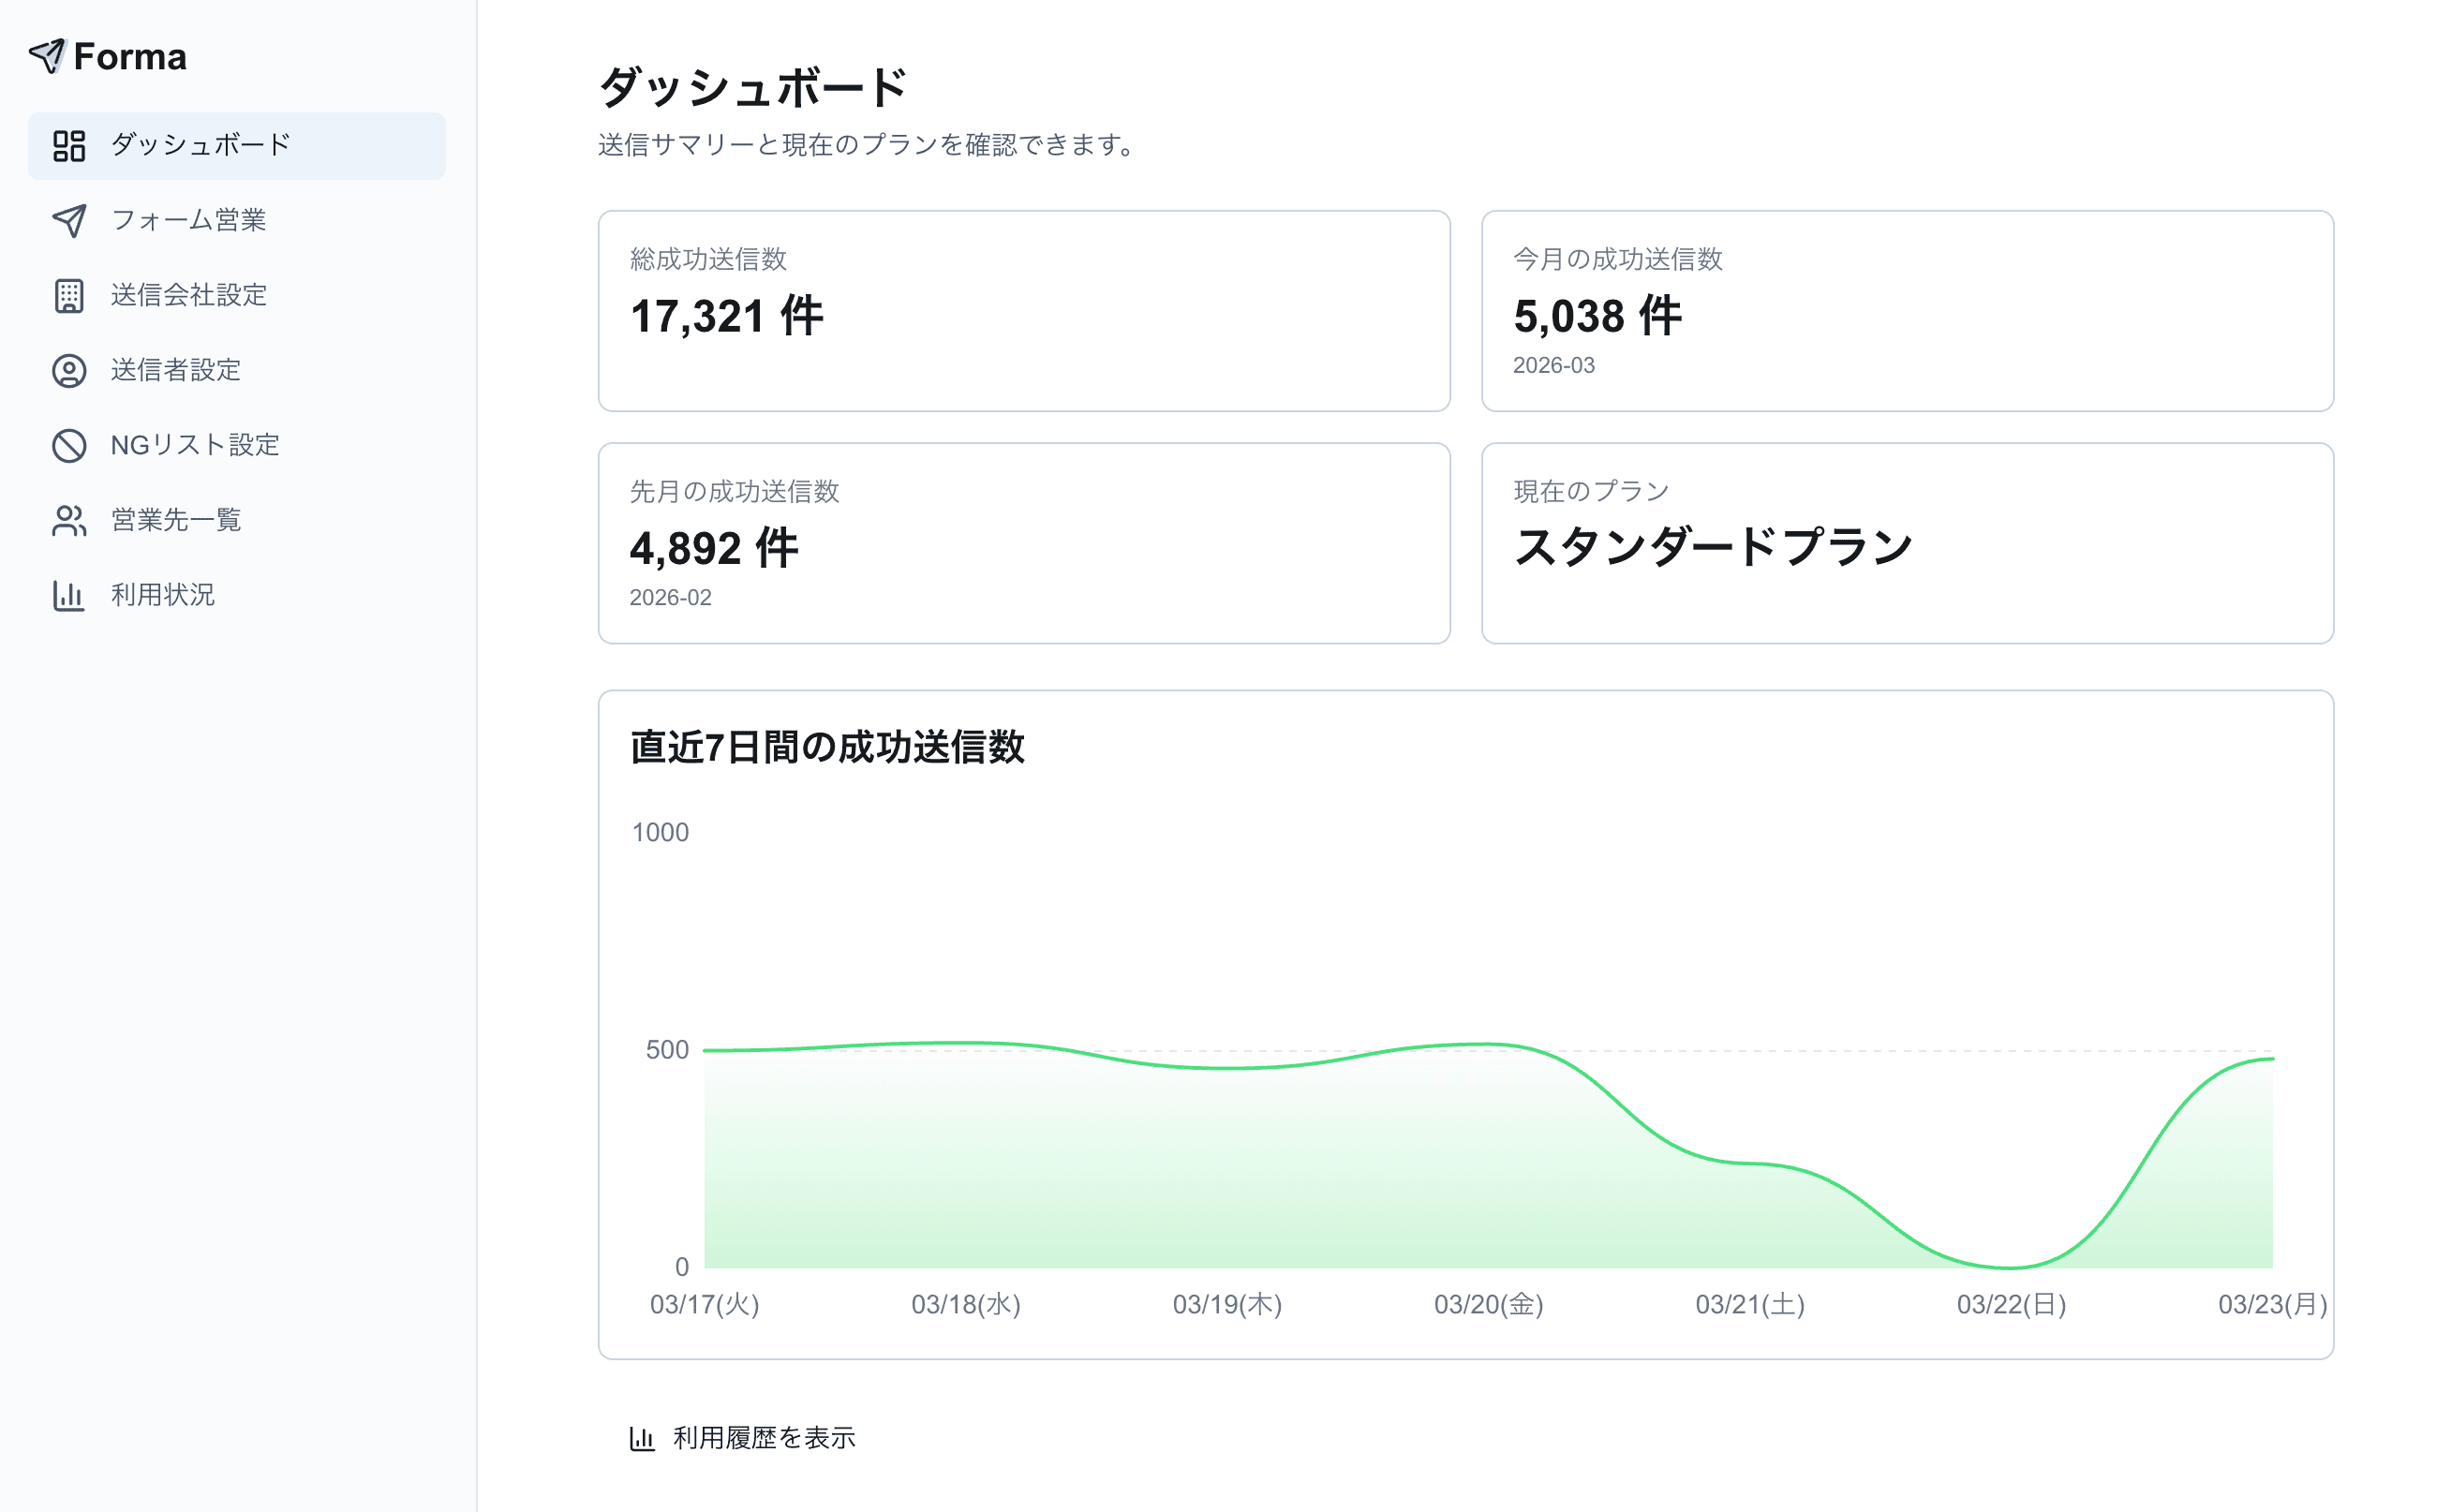Open the フォーム営業 navigation entry

[190, 221]
